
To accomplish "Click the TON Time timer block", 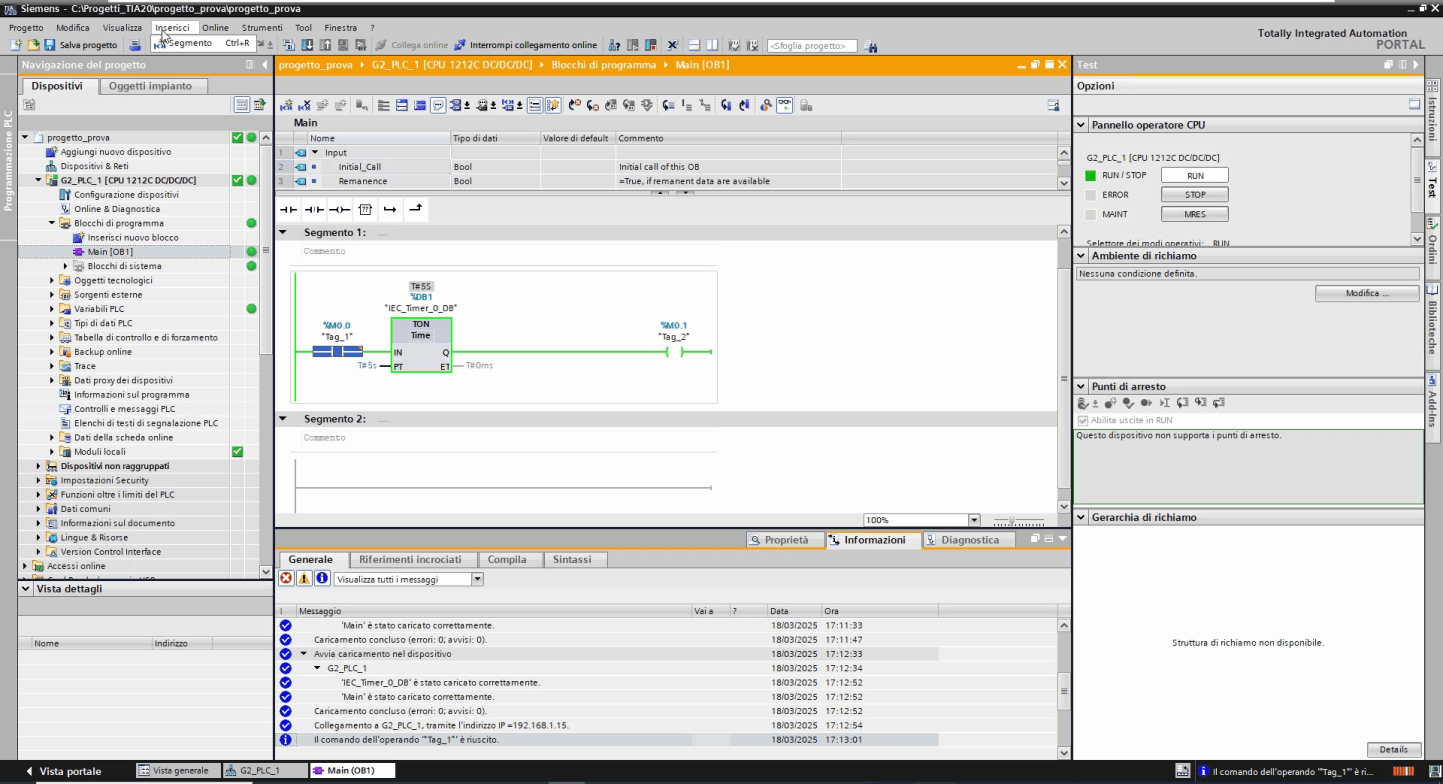I will [421, 345].
